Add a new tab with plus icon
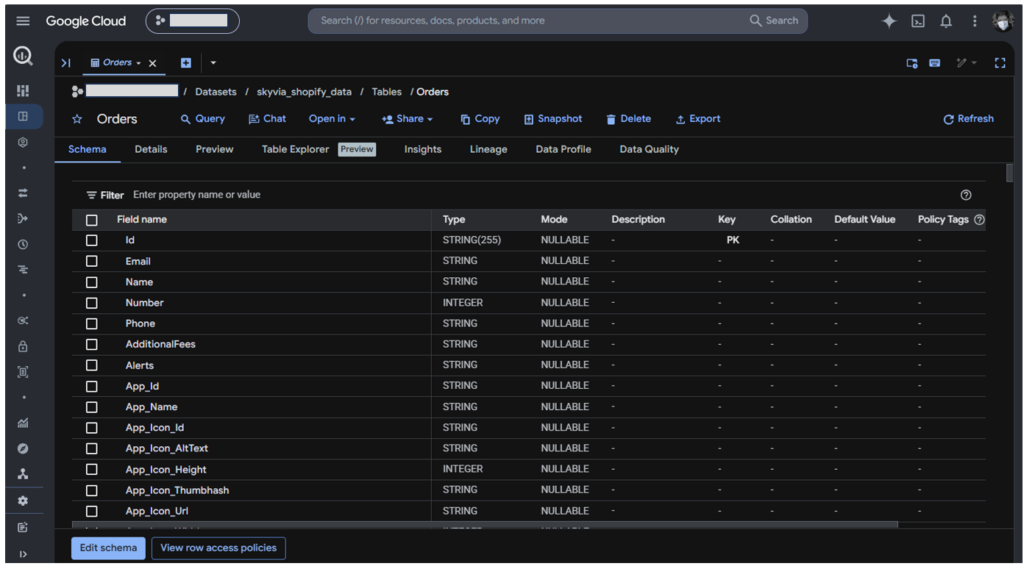The height and width of the screenshot is (566, 1024). [186, 63]
